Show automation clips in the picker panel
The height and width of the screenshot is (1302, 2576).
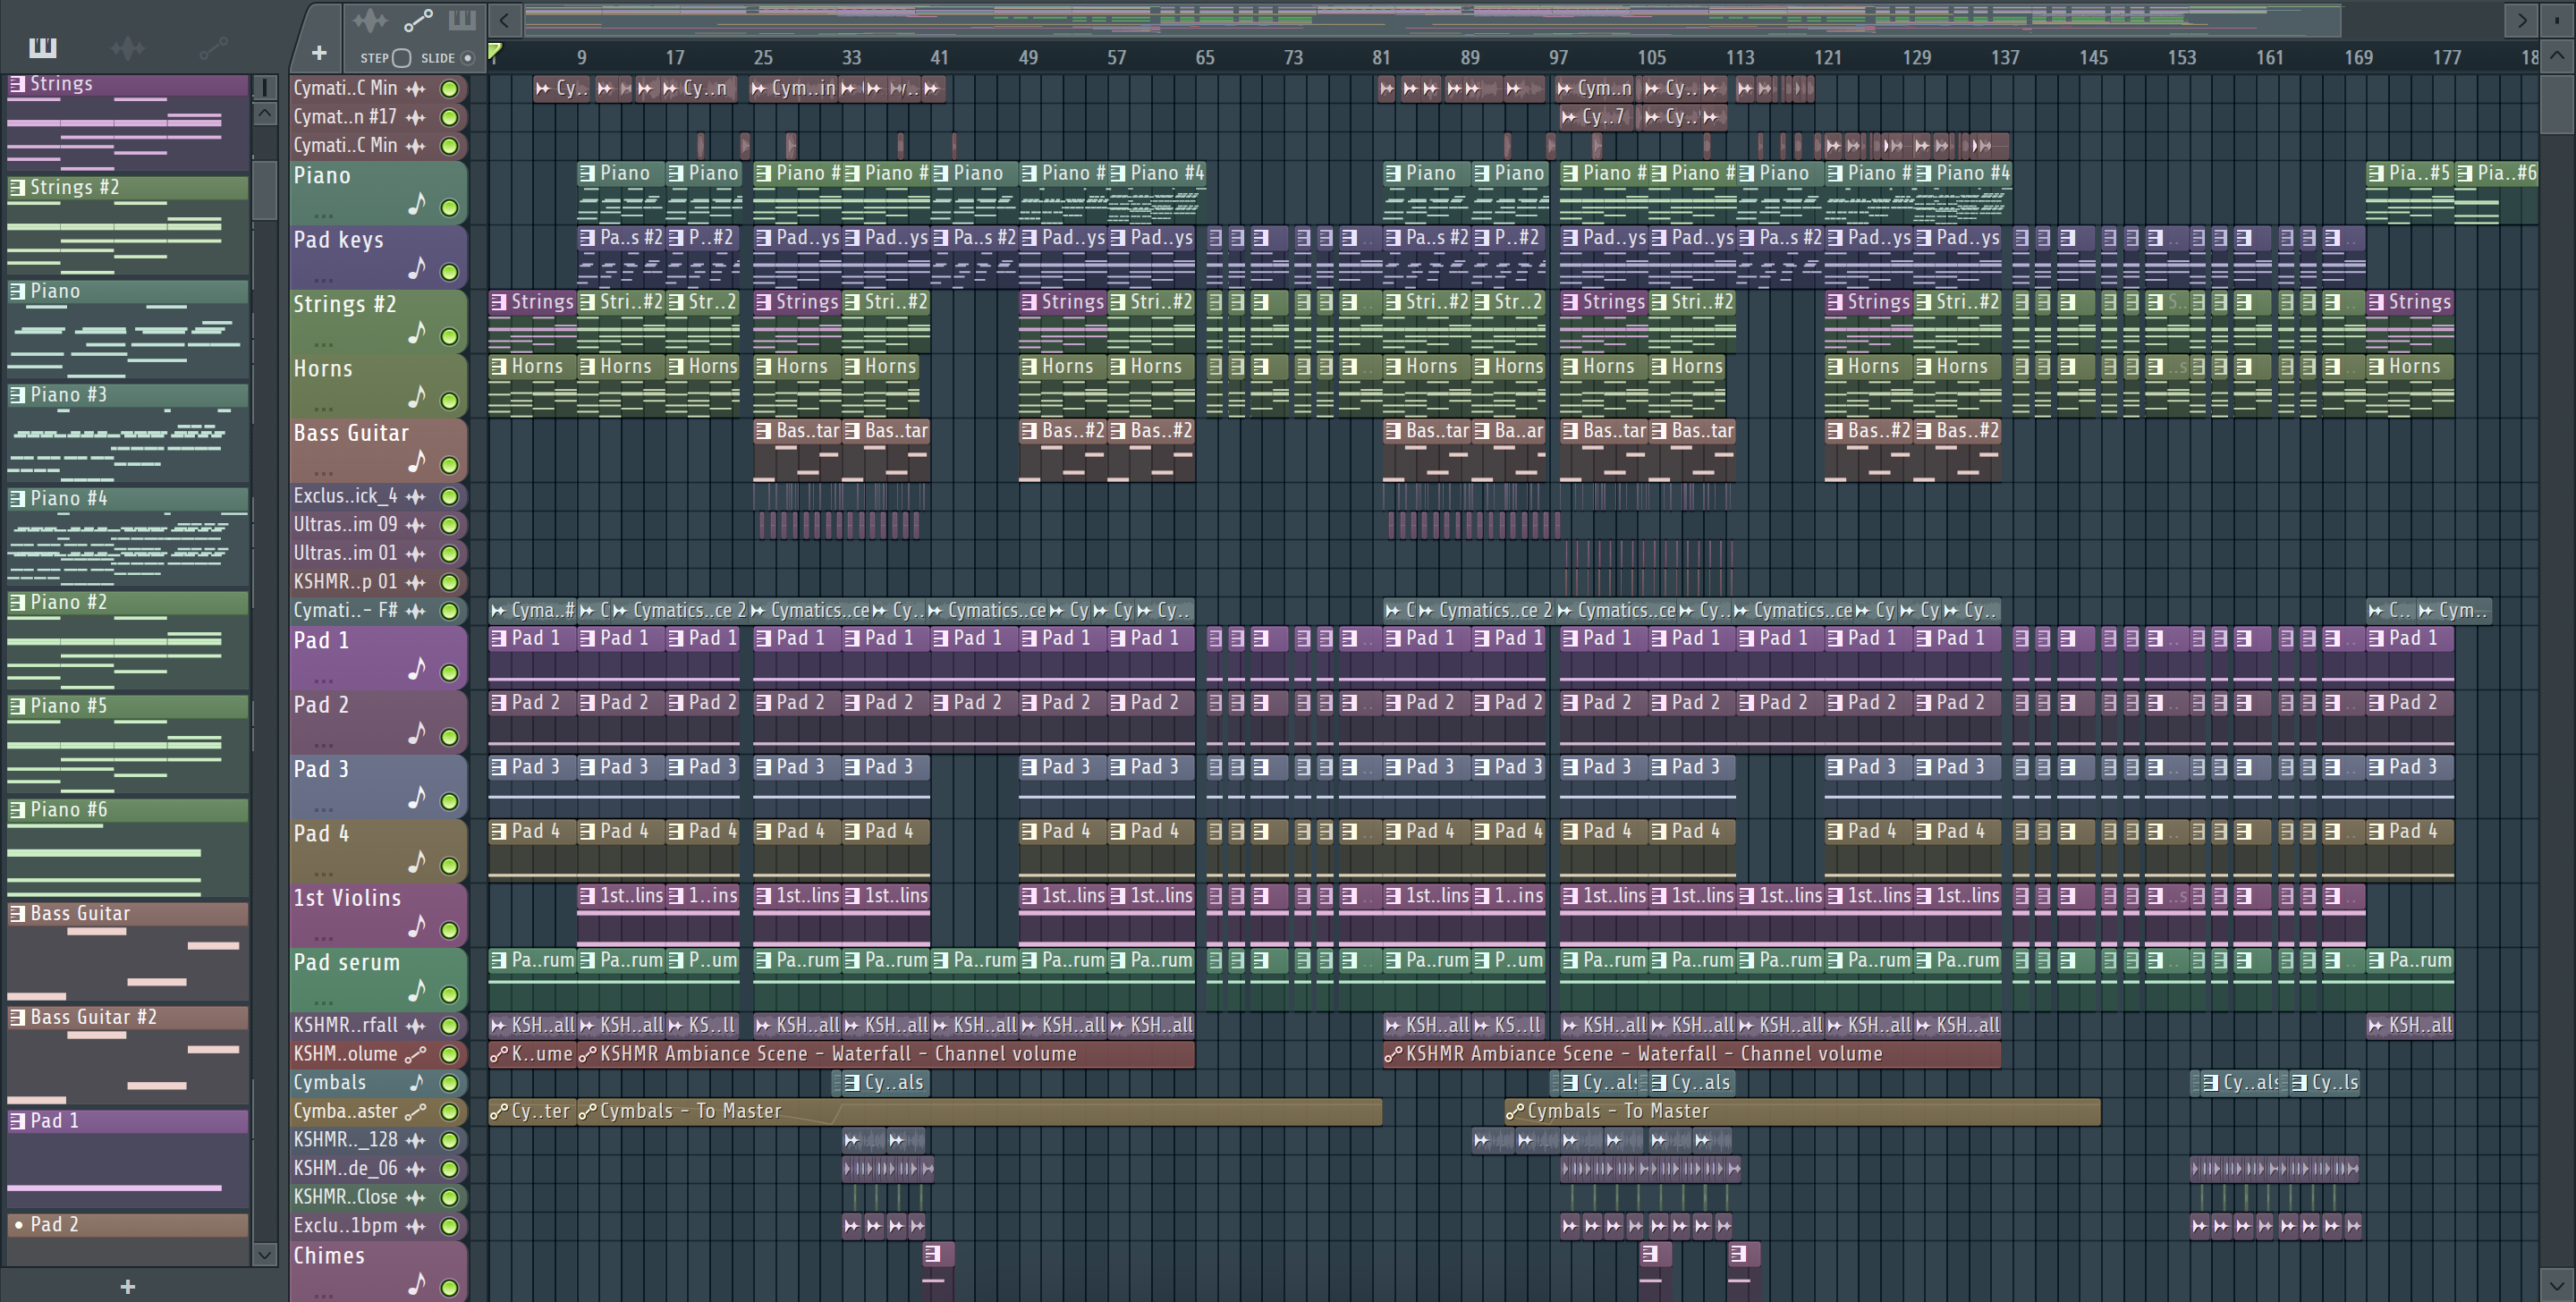(214, 47)
